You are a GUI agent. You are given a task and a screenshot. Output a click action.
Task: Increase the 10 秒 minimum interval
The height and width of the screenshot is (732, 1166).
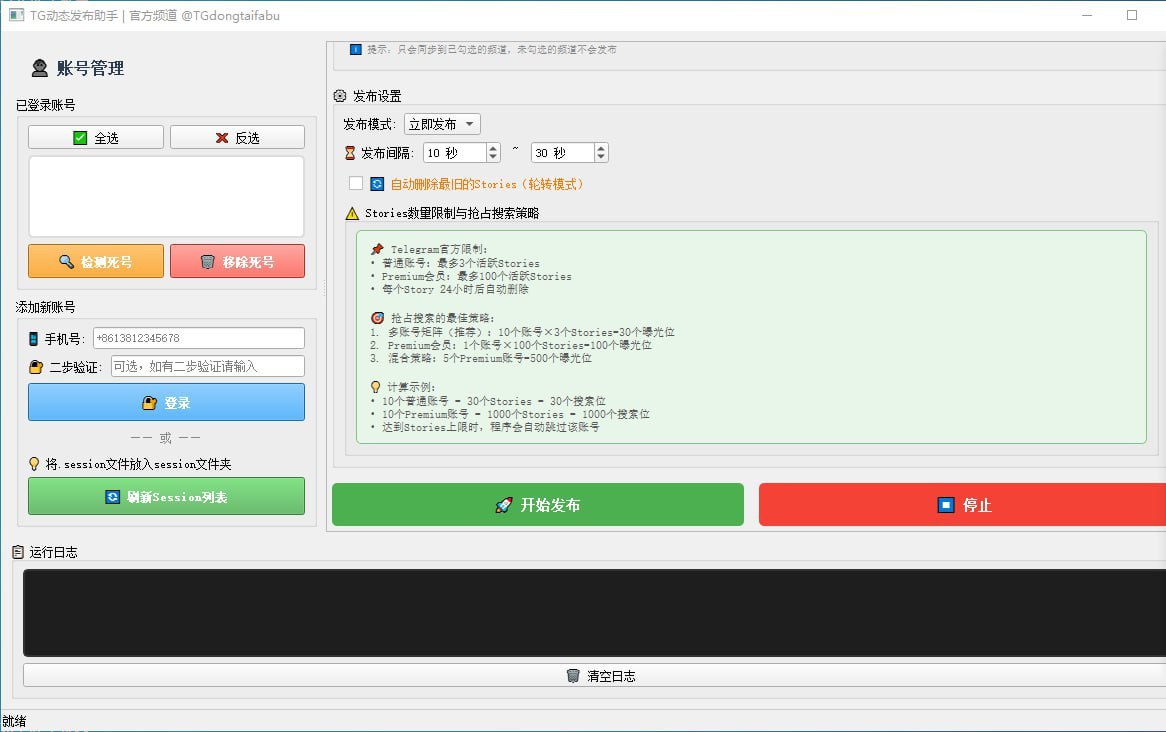click(493, 148)
